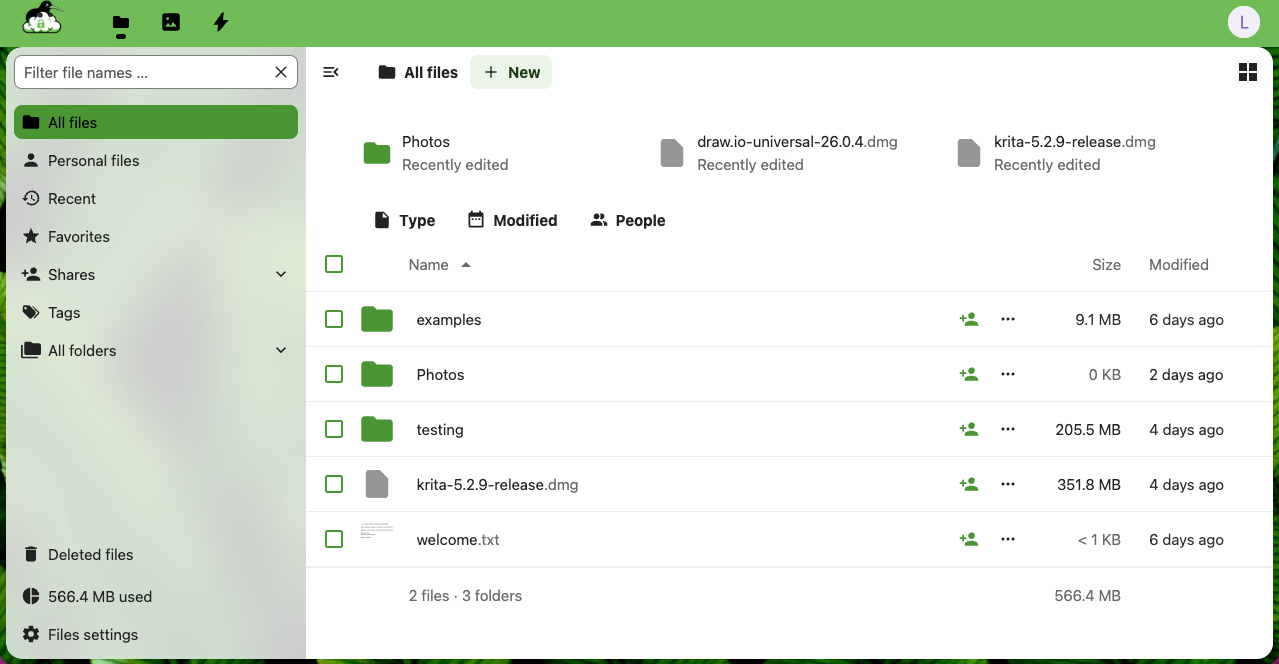The image size is (1279, 664).
Task: Click the New button to create content
Action: pyautogui.click(x=511, y=72)
